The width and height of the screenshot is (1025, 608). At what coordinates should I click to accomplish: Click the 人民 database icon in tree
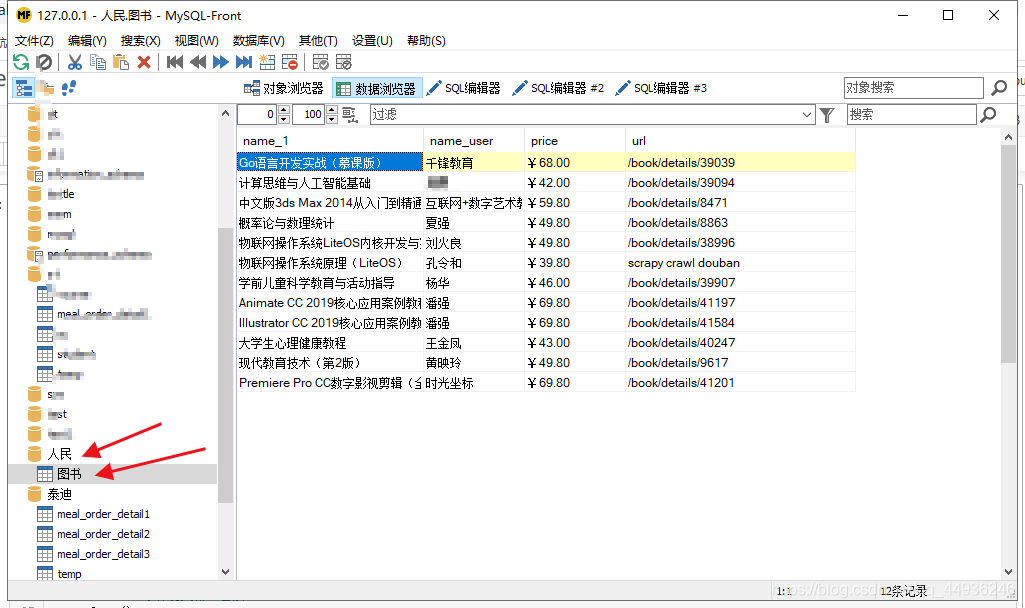coord(35,454)
